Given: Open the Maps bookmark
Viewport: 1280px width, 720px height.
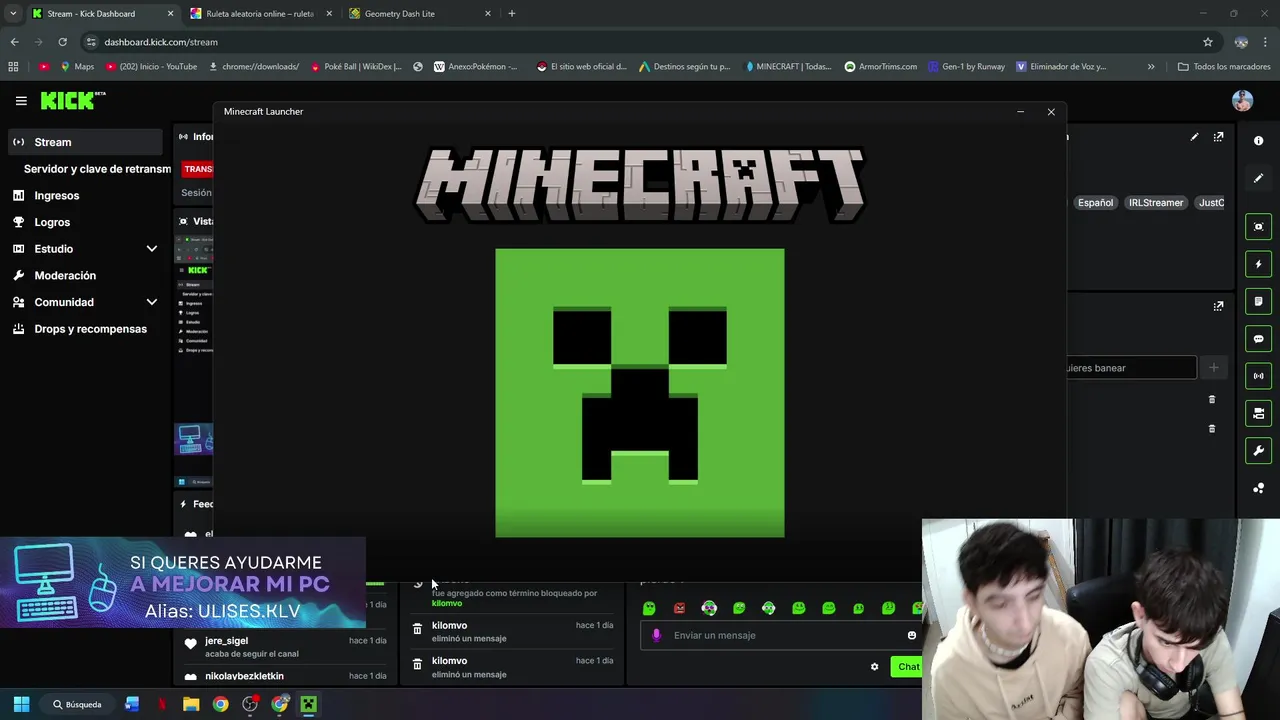Looking at the screenshot, I should pyautogui.click(x=77, y=67).
